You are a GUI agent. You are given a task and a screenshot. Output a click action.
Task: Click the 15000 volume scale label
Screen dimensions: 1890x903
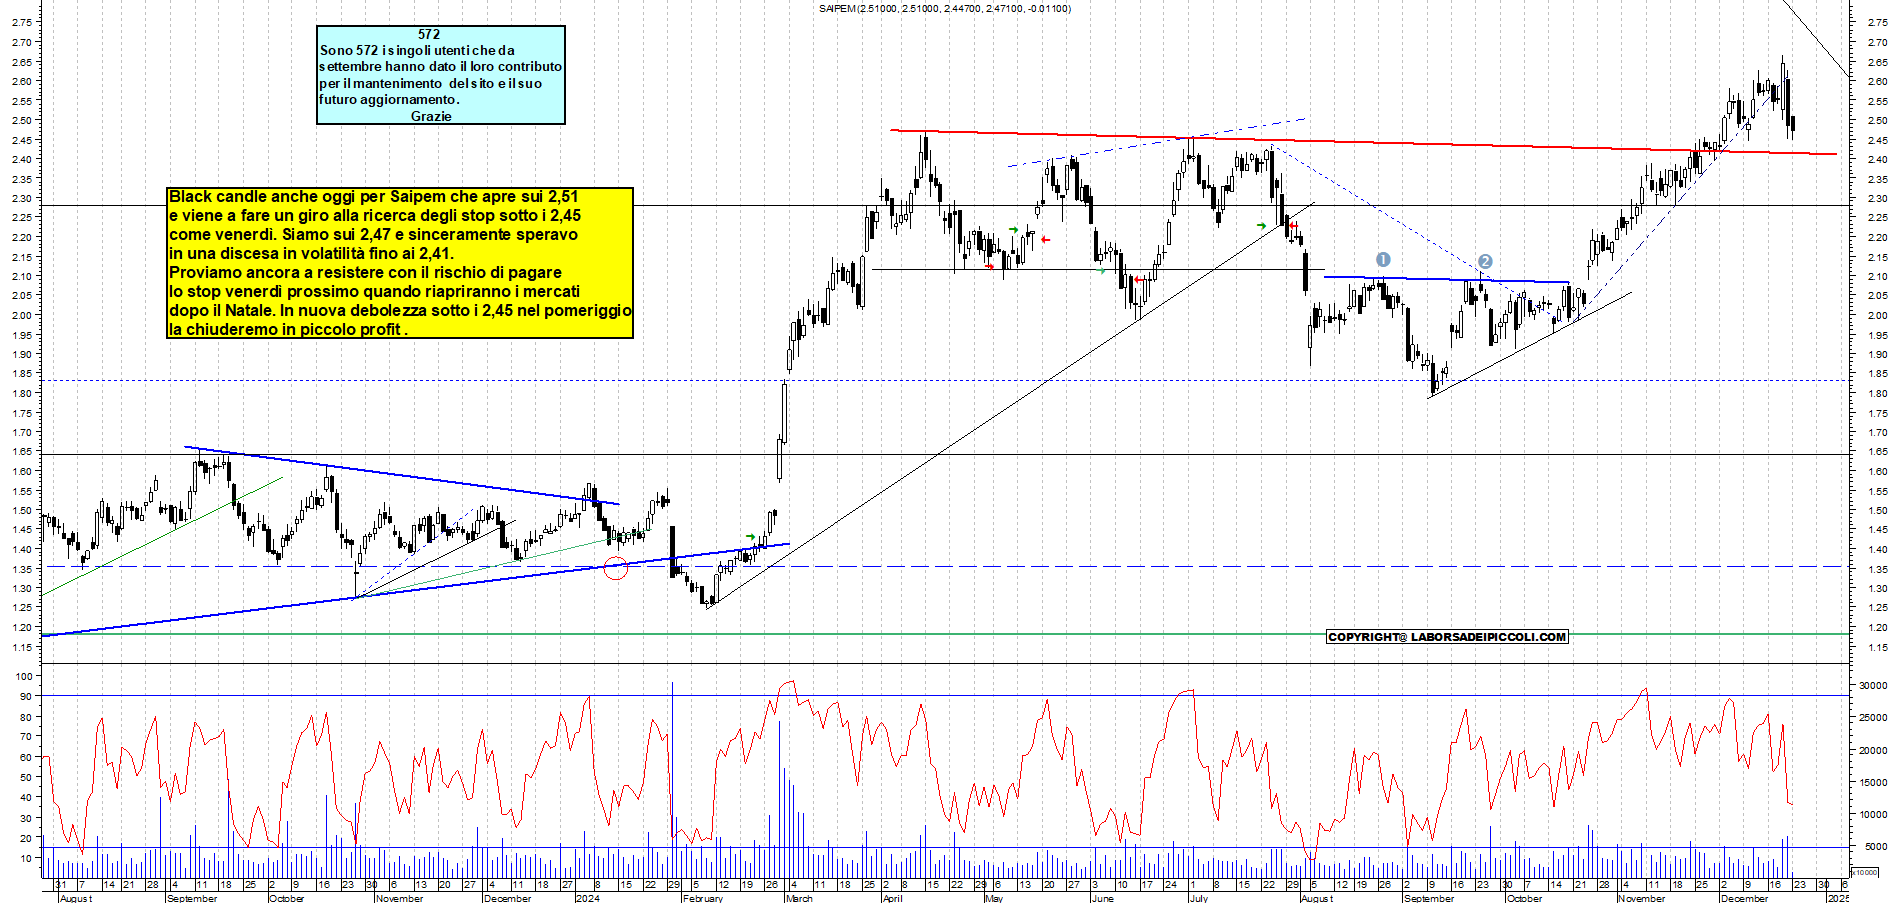(1873, 782)
